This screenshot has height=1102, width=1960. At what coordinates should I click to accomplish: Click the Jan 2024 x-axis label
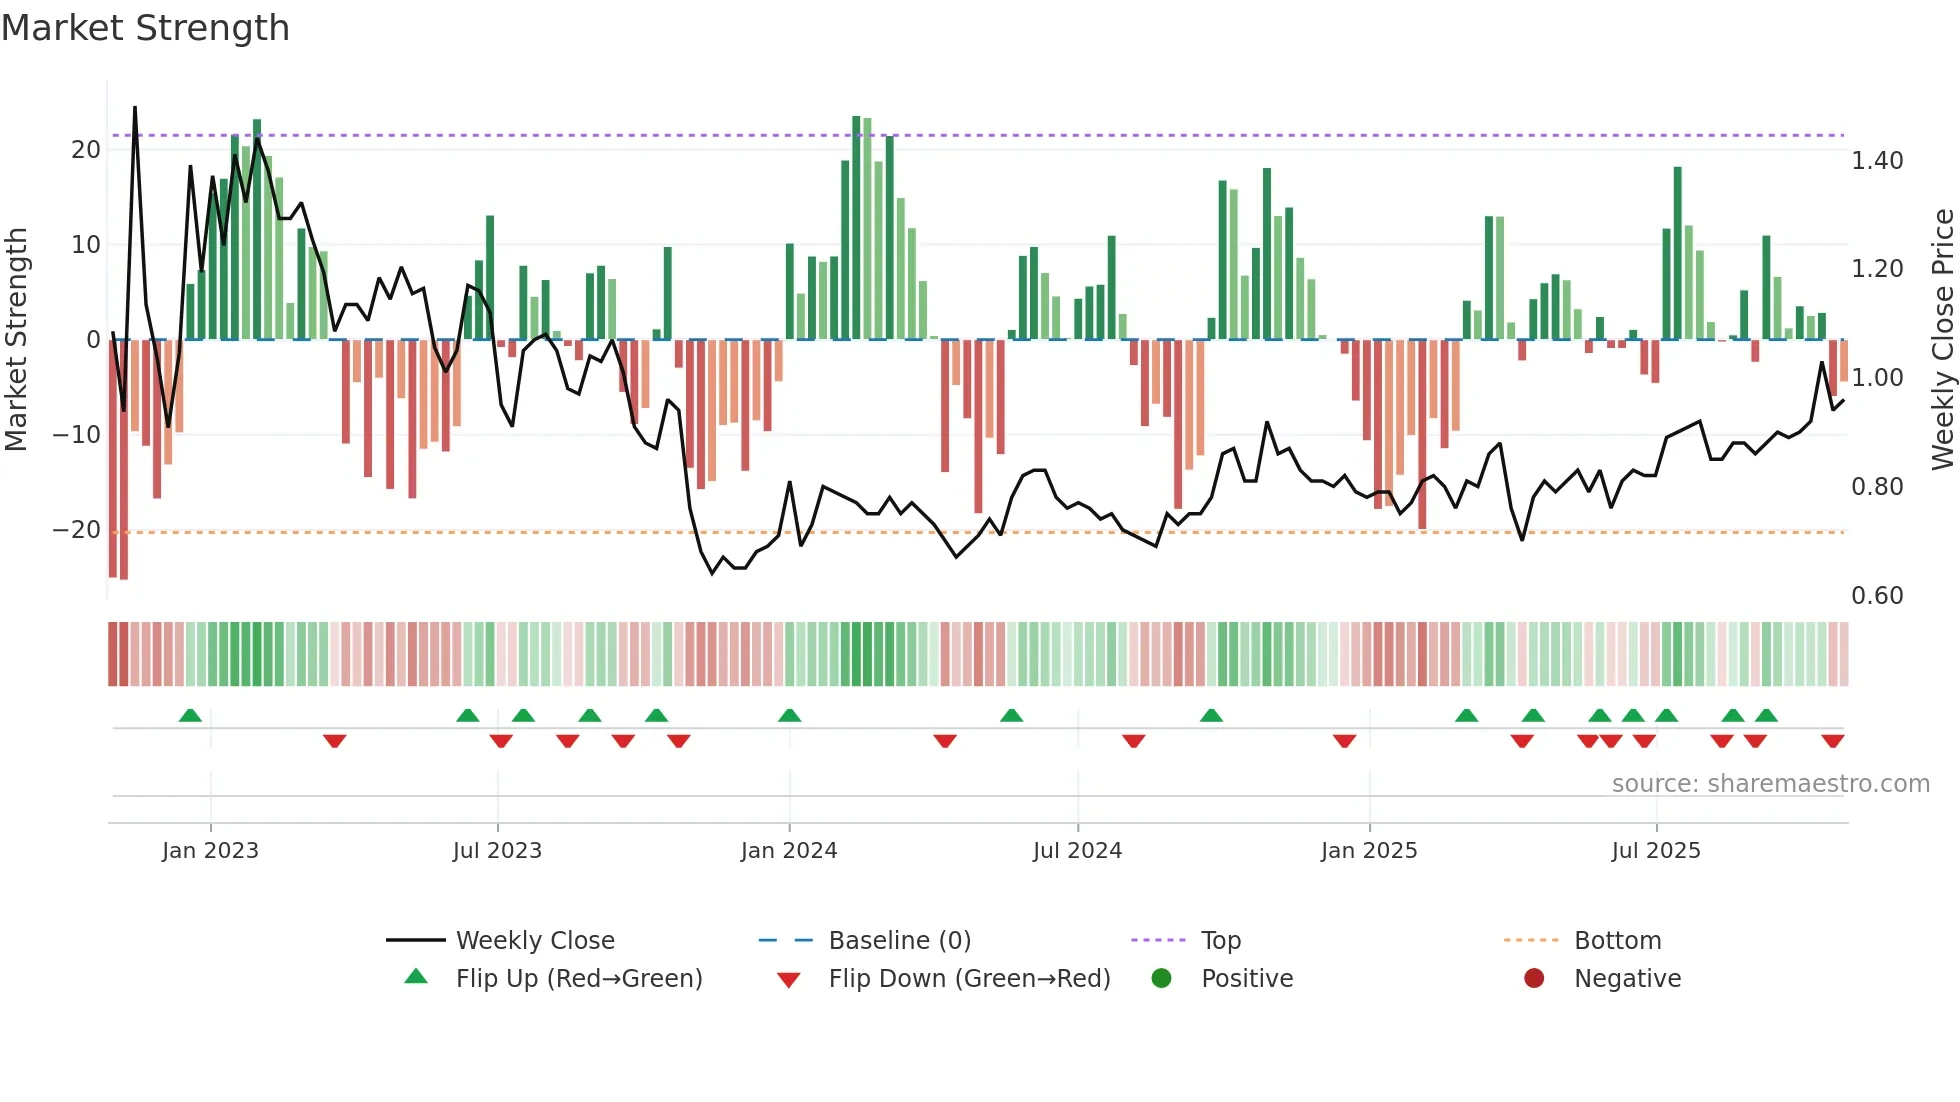pos(789,851)
